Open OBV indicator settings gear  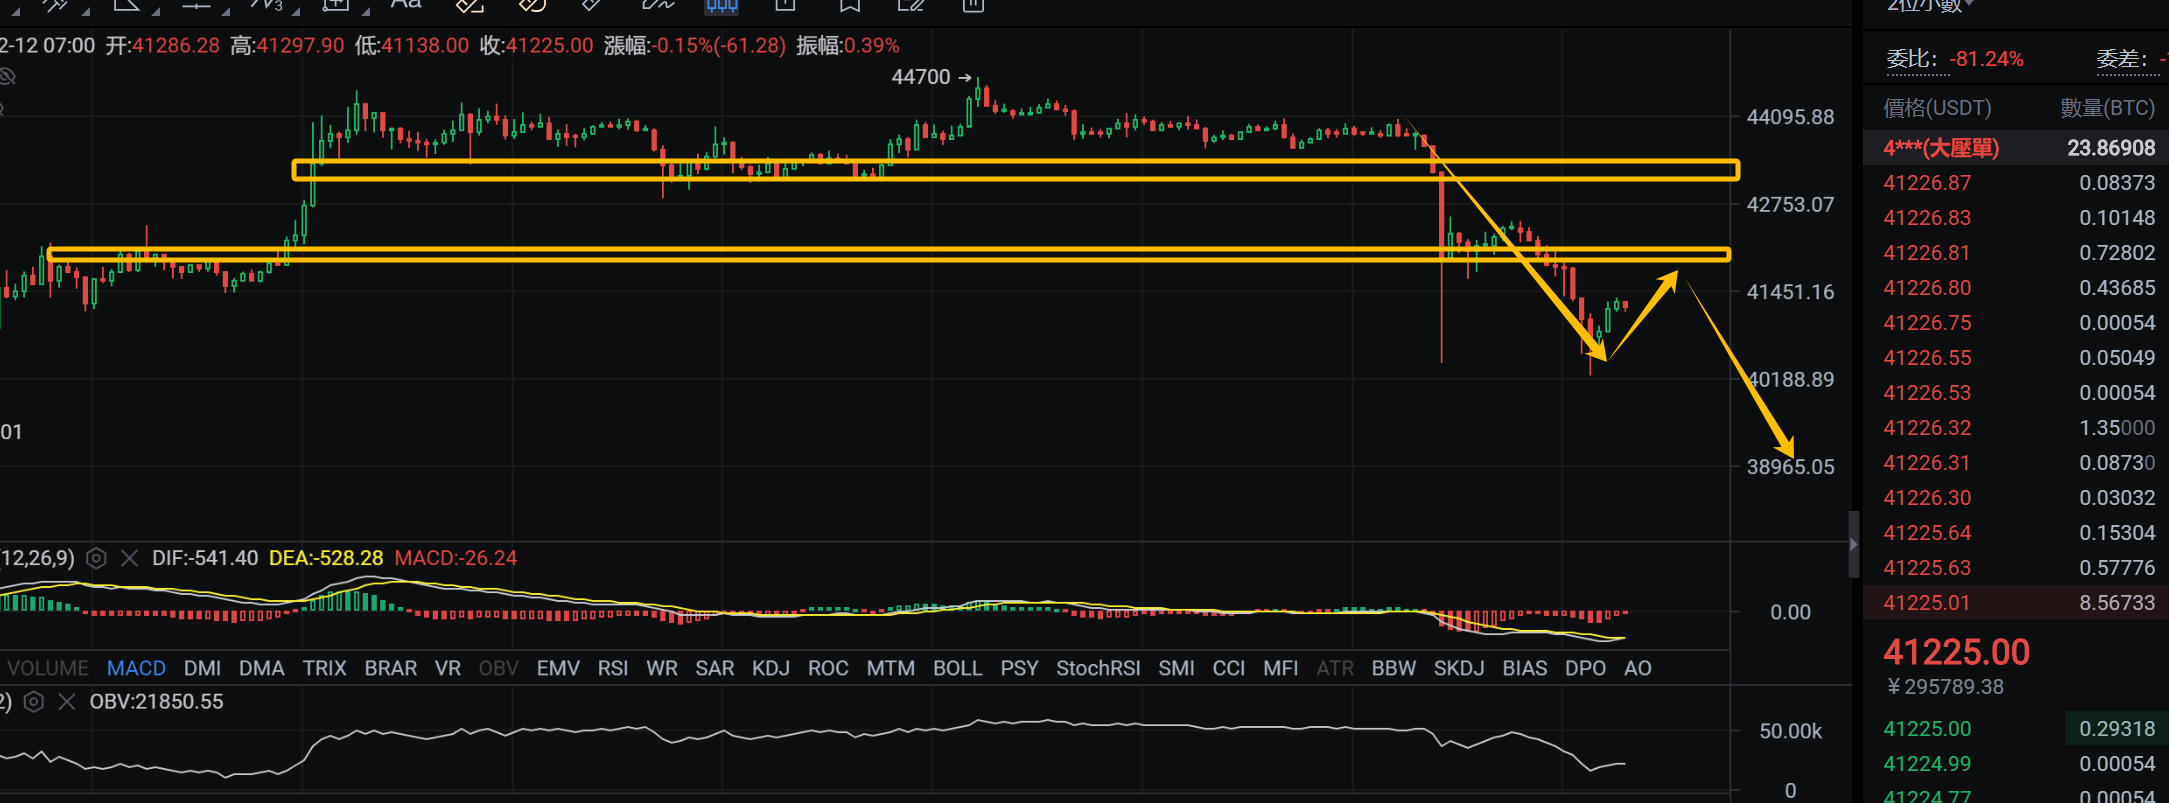pos(33,702)
